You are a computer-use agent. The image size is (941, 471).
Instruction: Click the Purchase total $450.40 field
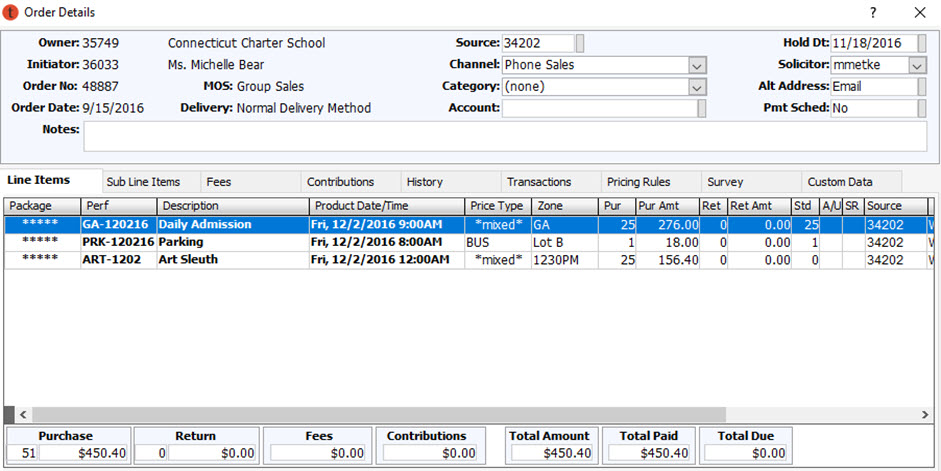click(84, 453)
